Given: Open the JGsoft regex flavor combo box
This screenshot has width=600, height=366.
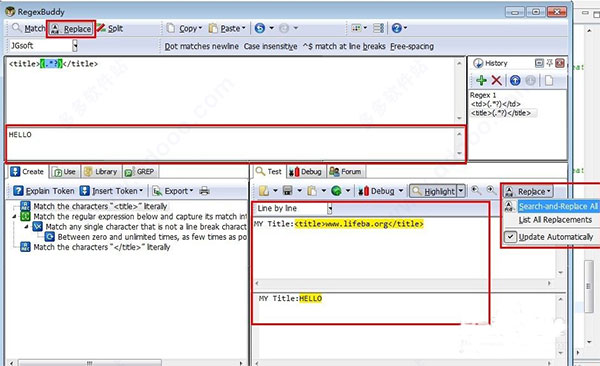Looking at the screenshot, I should tap(43, 46).
